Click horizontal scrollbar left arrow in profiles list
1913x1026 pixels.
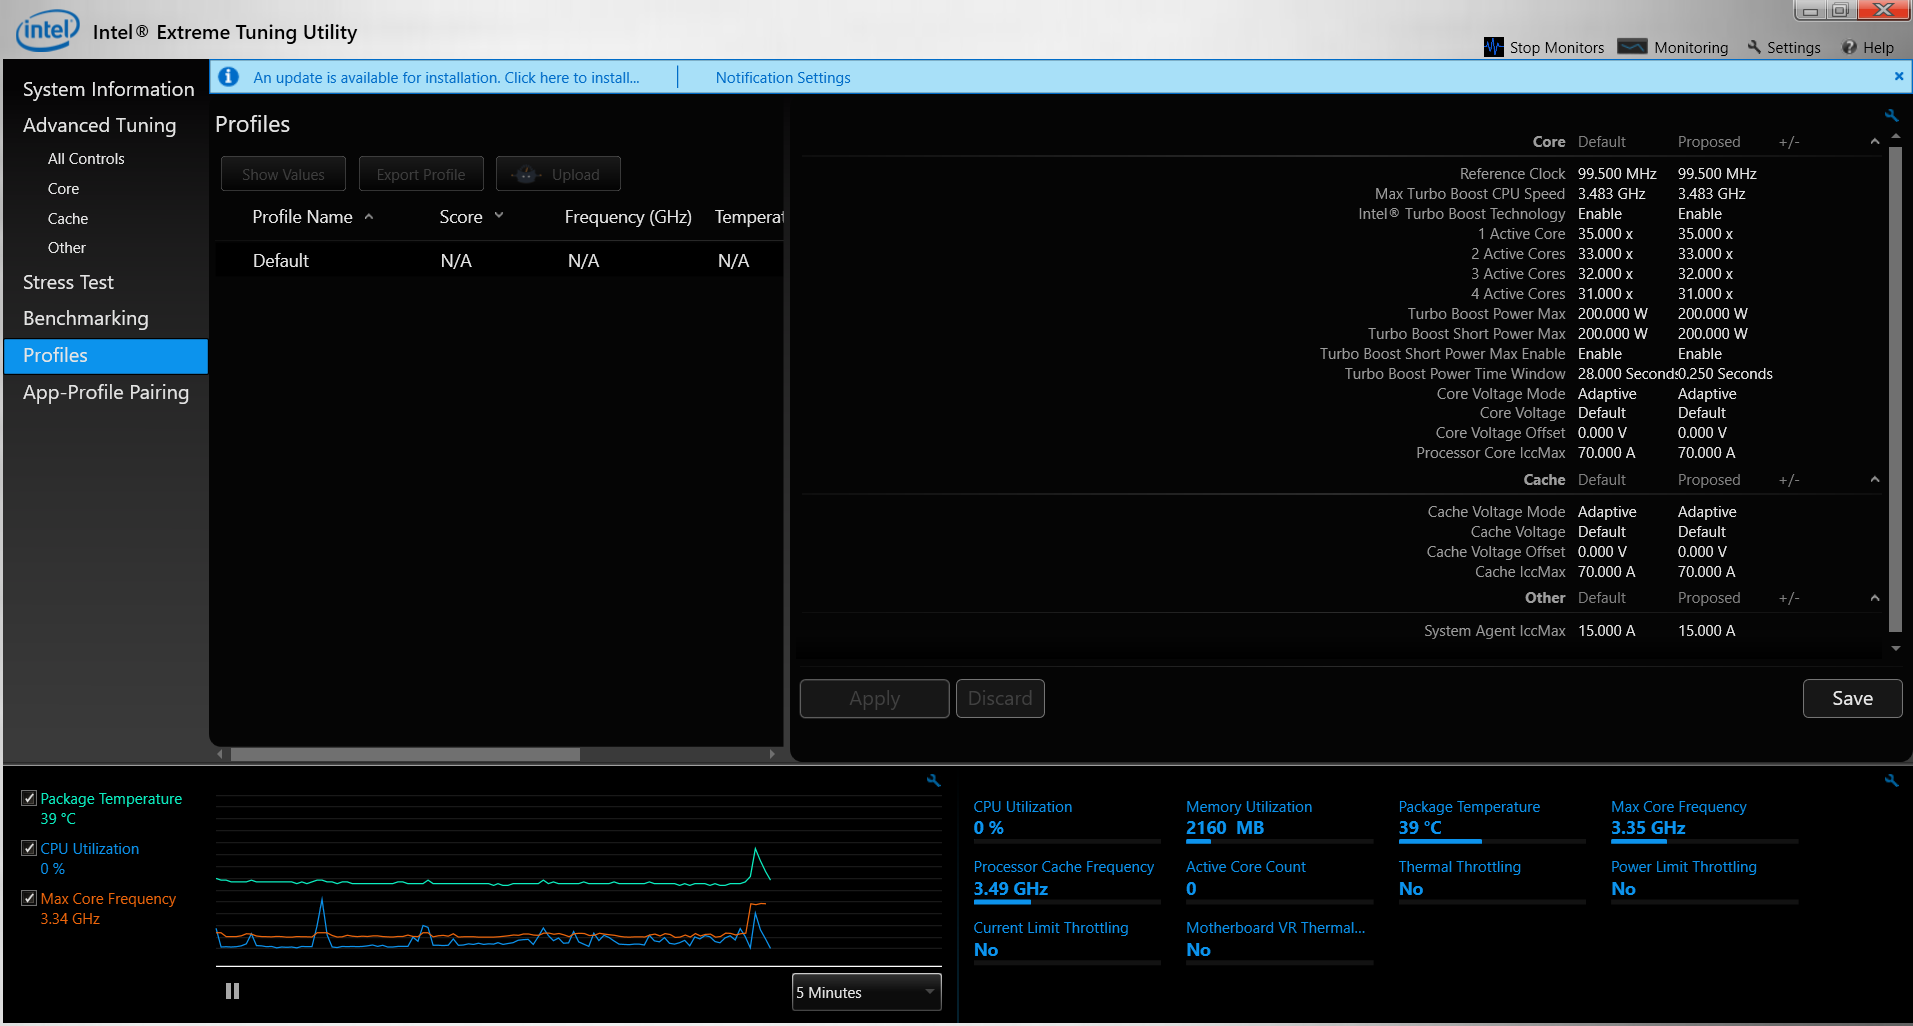pyautogui.click(x=220, y=755)
